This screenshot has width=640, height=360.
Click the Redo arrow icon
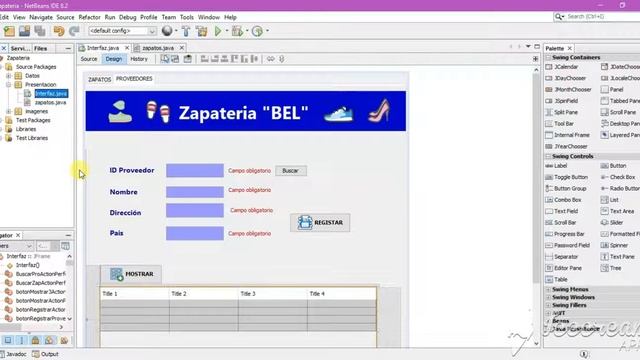[x=74, y=31]
